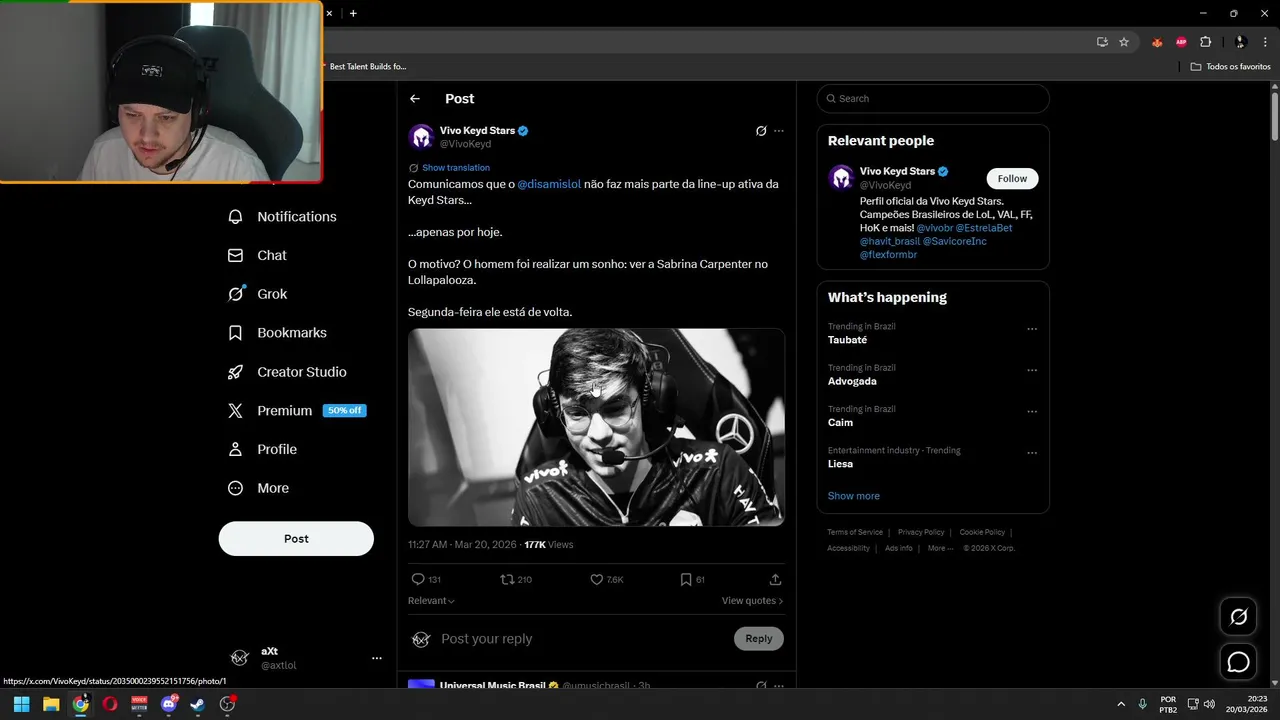1280x720 pixels.
Task: Open the Todos os favoritos bookmarks folder
Action: (1231, 67)
